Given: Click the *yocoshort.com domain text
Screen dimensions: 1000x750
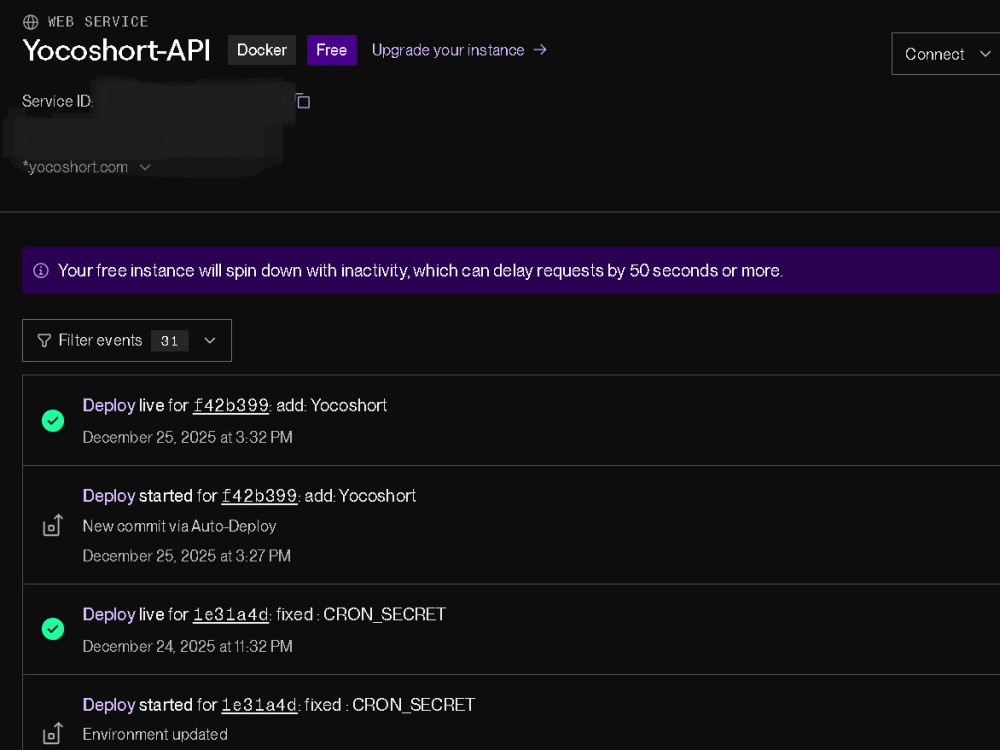Looking at the screenshot, I should pyautogui.click(x=75, y=167).
